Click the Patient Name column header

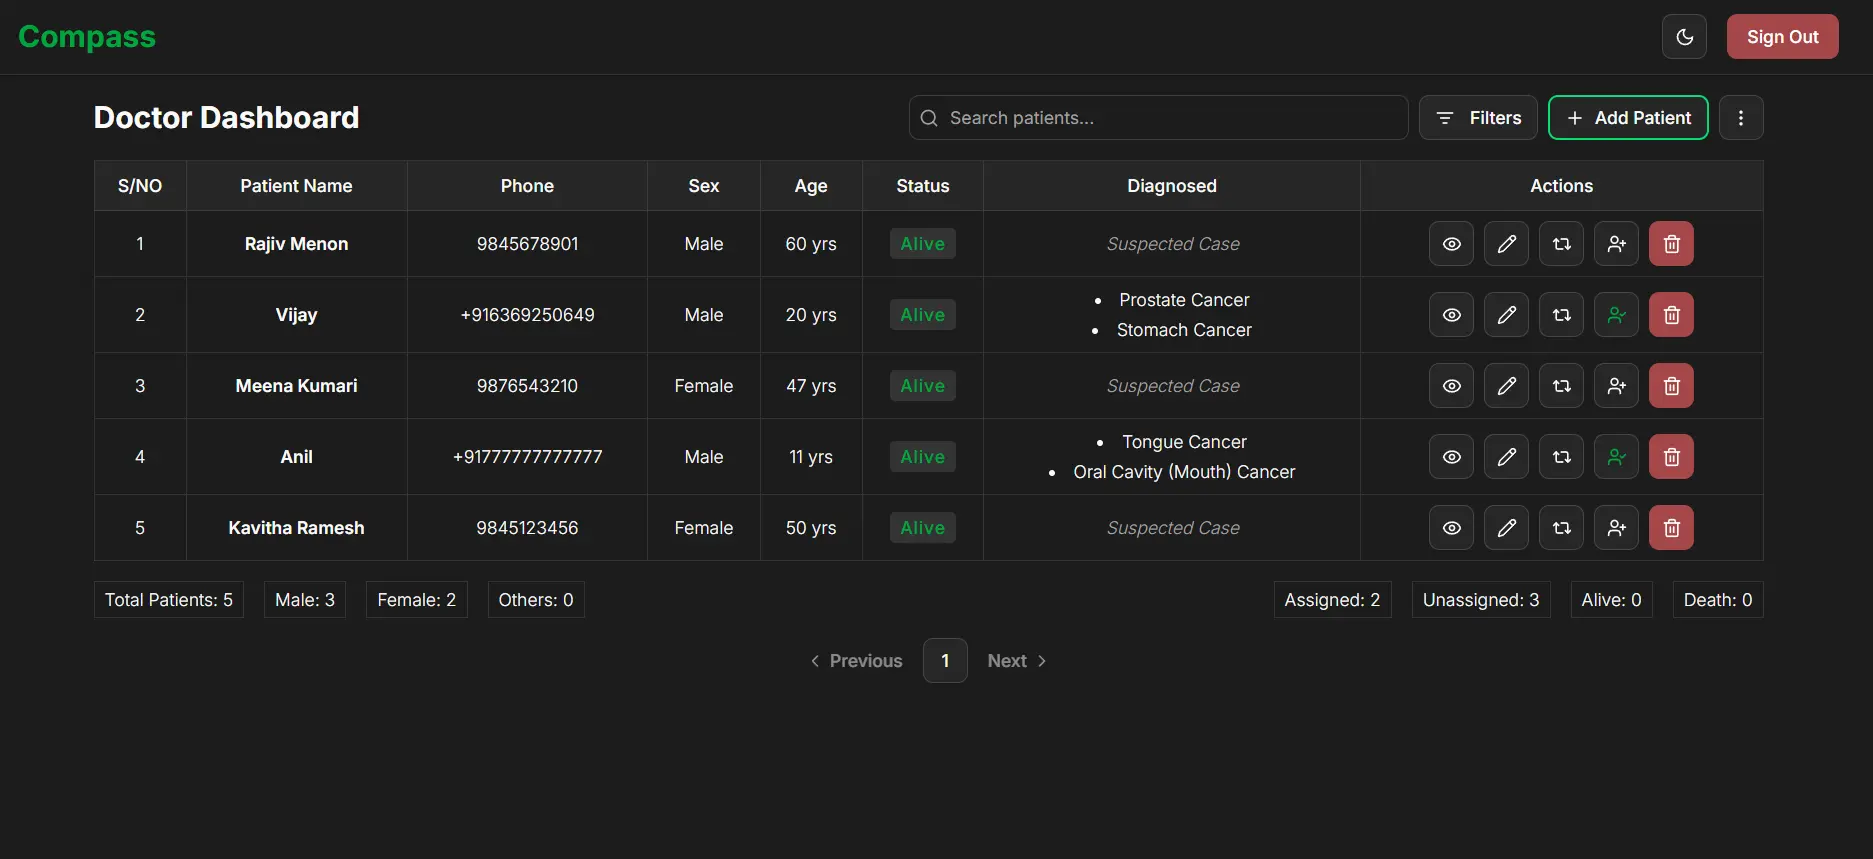296,186
